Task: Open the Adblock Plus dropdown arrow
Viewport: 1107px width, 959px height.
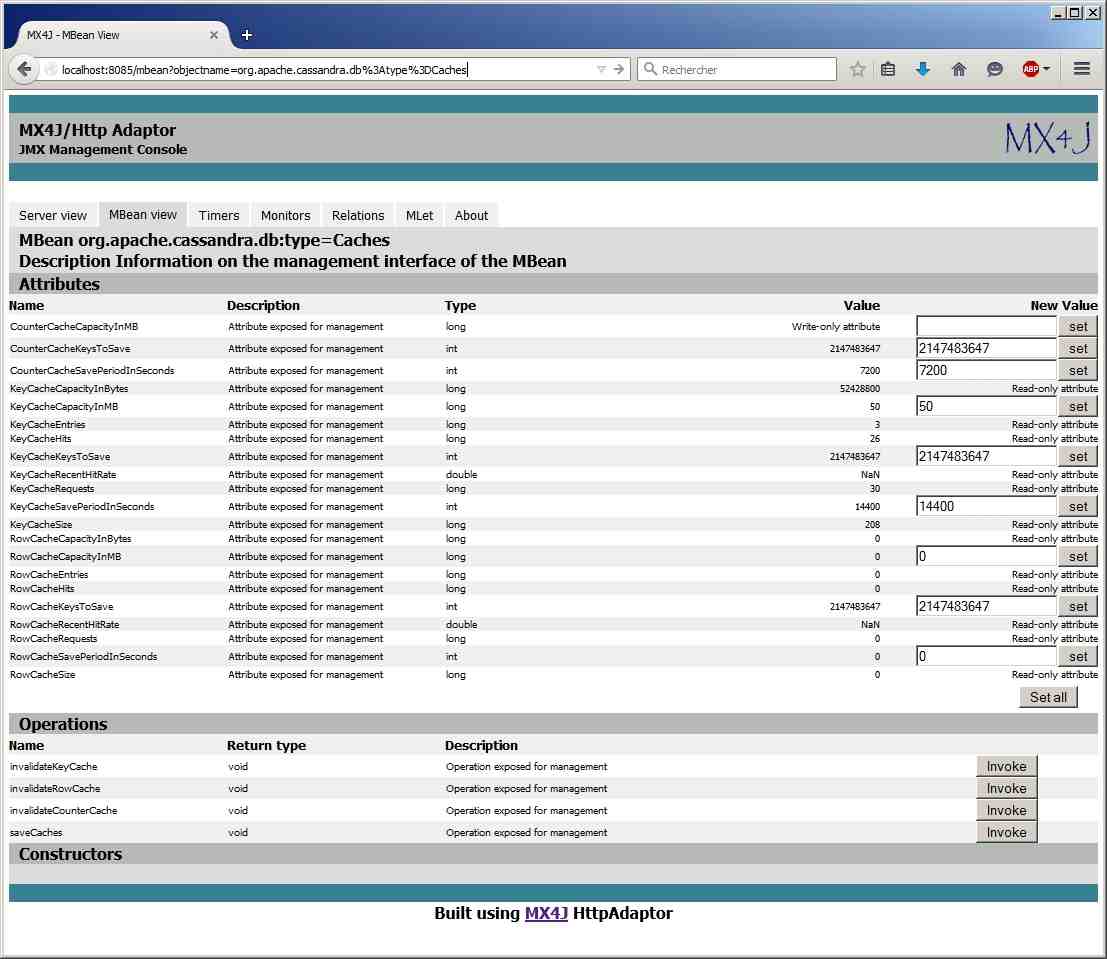Action: (x=1046, y=69)
